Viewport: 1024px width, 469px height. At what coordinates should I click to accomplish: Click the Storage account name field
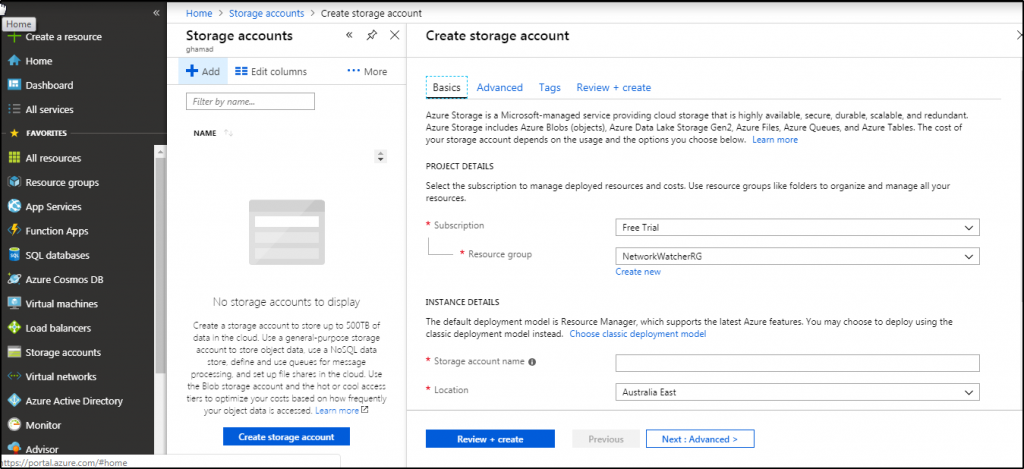pyautogui.click(x=796, y=363)
